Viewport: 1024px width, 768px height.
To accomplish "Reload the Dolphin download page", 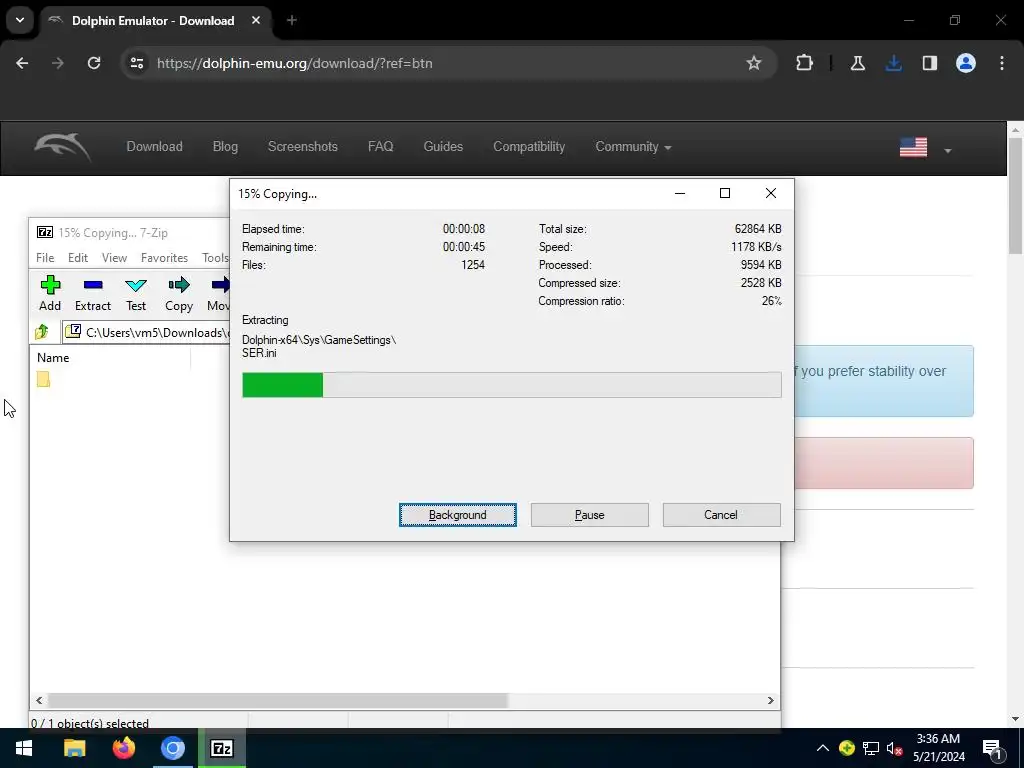I will click(94, 63).
